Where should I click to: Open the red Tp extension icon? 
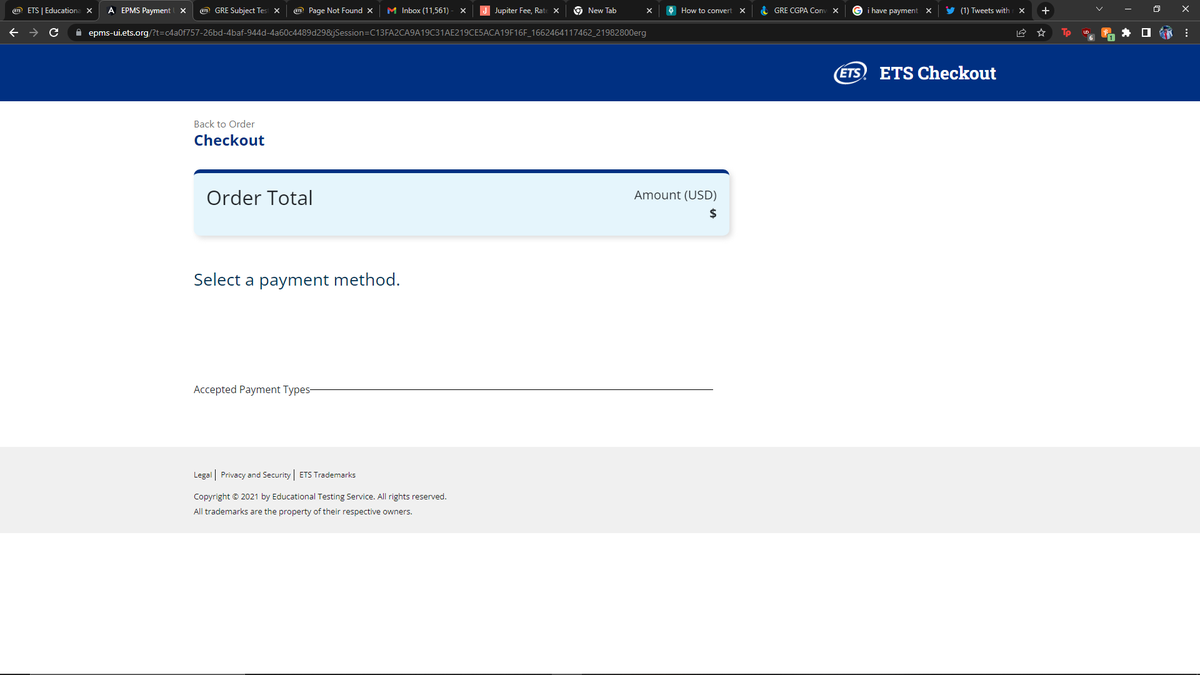pos(1067,33)
